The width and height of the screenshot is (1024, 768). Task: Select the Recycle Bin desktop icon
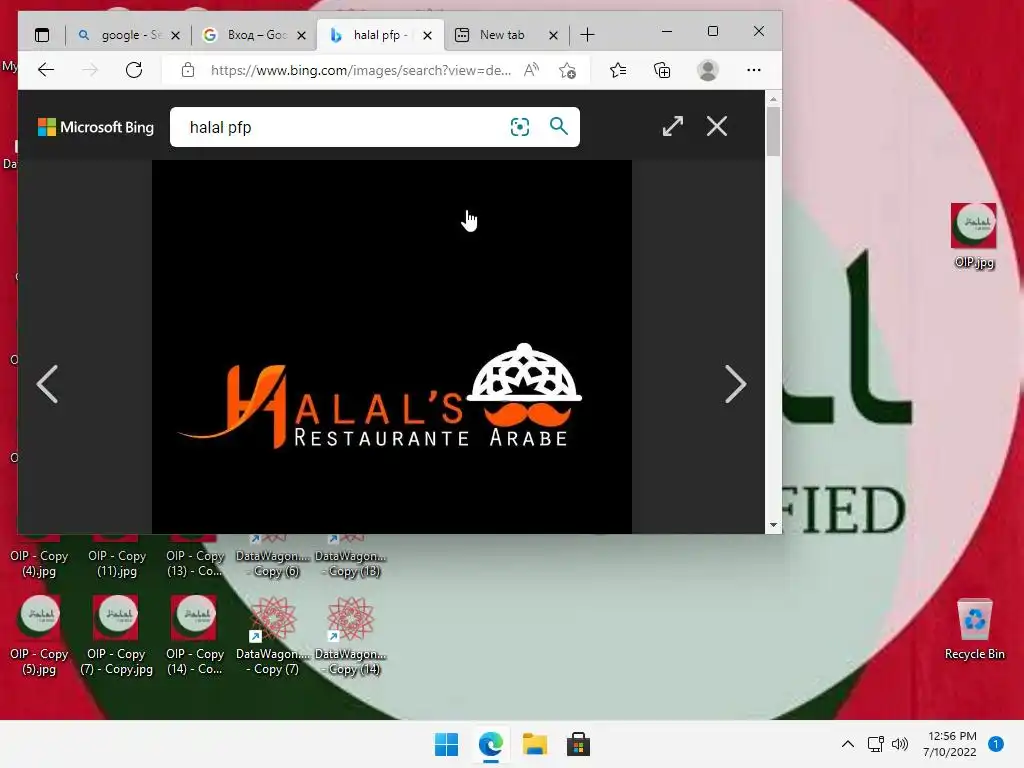(x=974, y=630)
